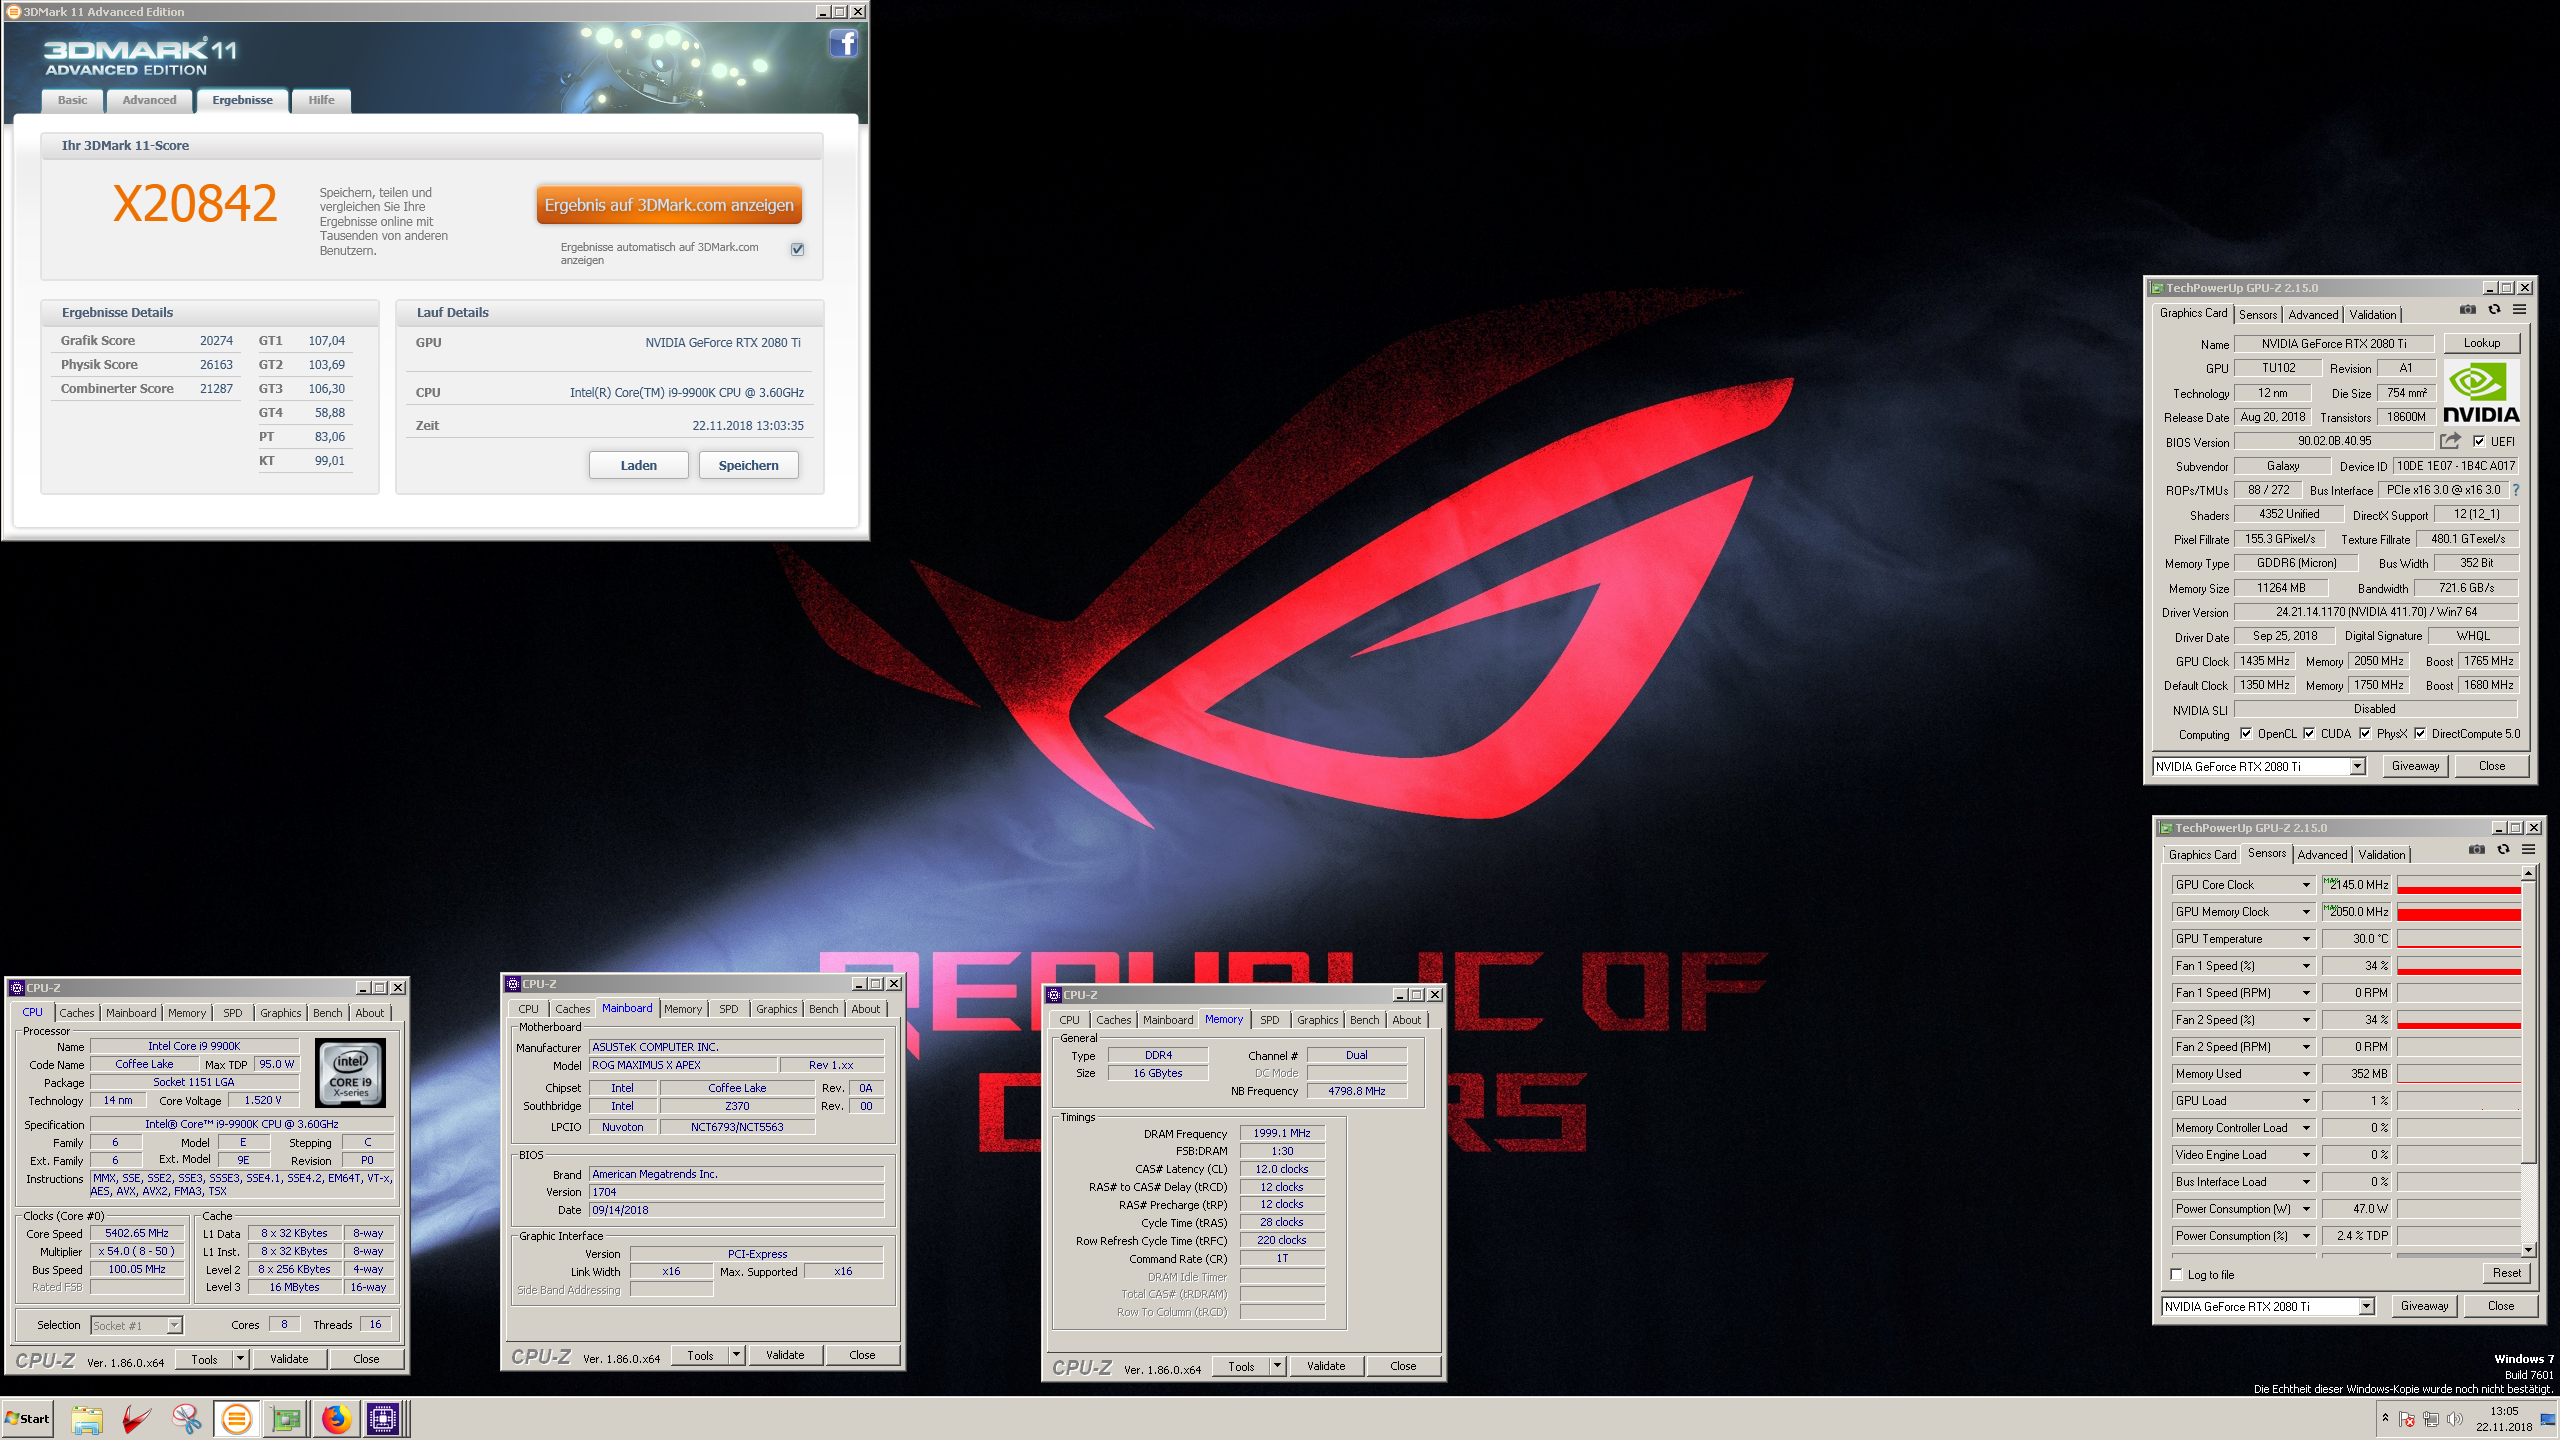2560x1440 pixels.
Task: Click the Start button
Action: point(28,1419)
